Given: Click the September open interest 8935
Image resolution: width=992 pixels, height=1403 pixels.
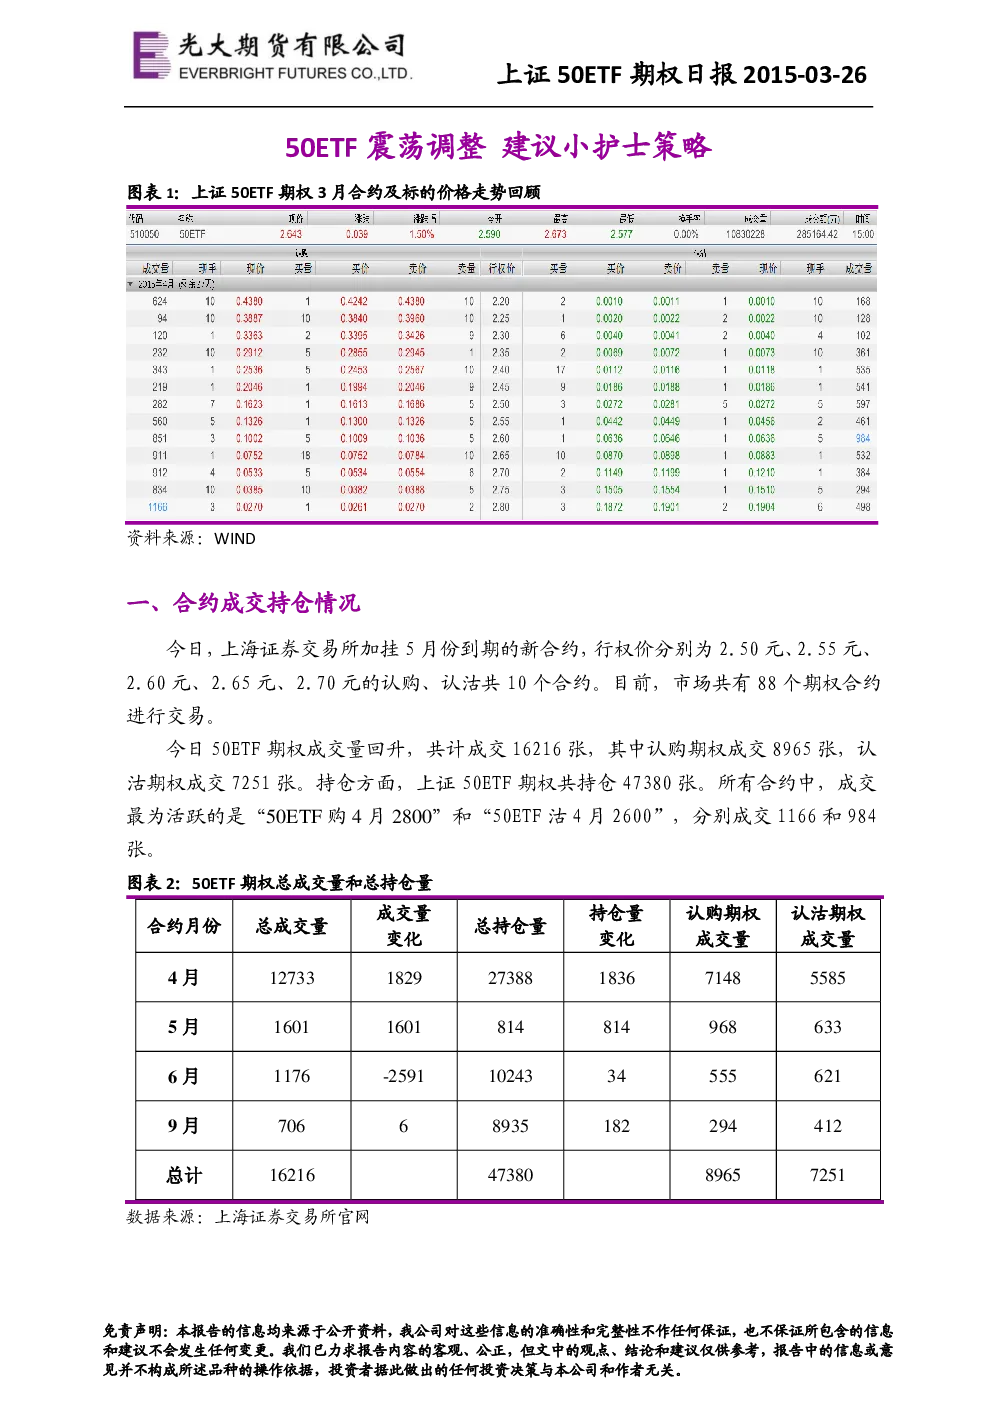Looking at the screenshot, I should click(x=510, y=1126).
